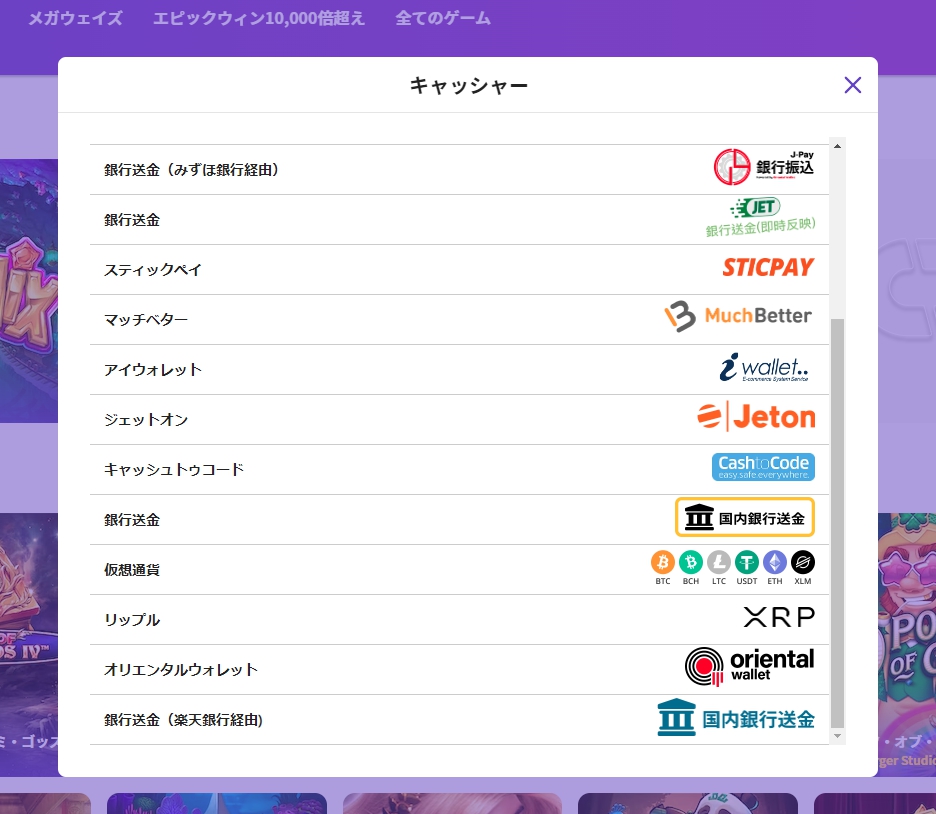
Task: Close the キャッシャー dialog with the X
Action: (852, 85)
